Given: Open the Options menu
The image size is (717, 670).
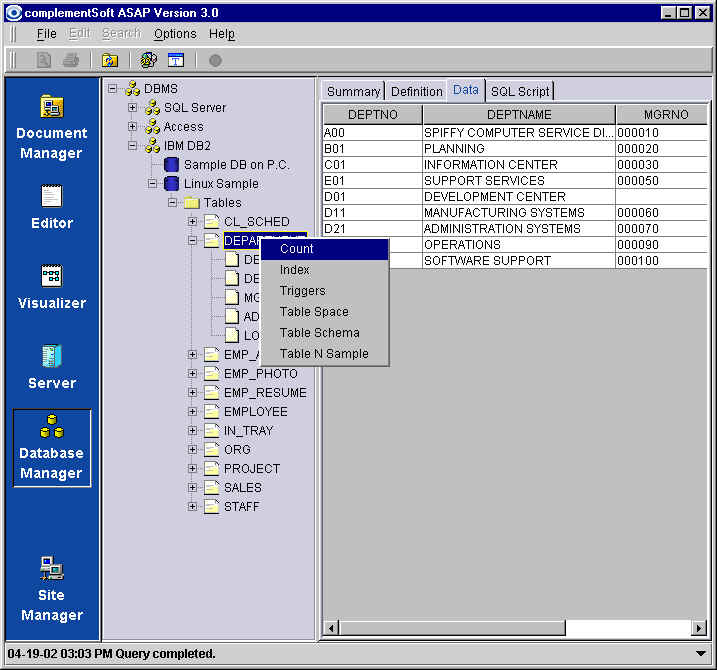Looking at the screenshot, I should coord(175,34).
